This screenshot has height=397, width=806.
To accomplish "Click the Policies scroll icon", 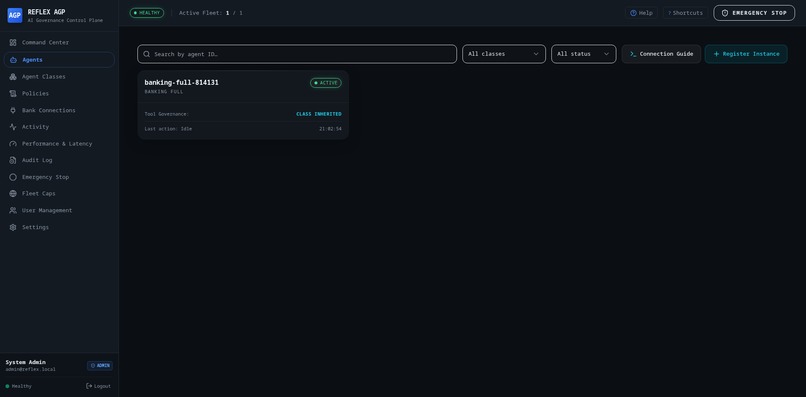I will point(13,94).
